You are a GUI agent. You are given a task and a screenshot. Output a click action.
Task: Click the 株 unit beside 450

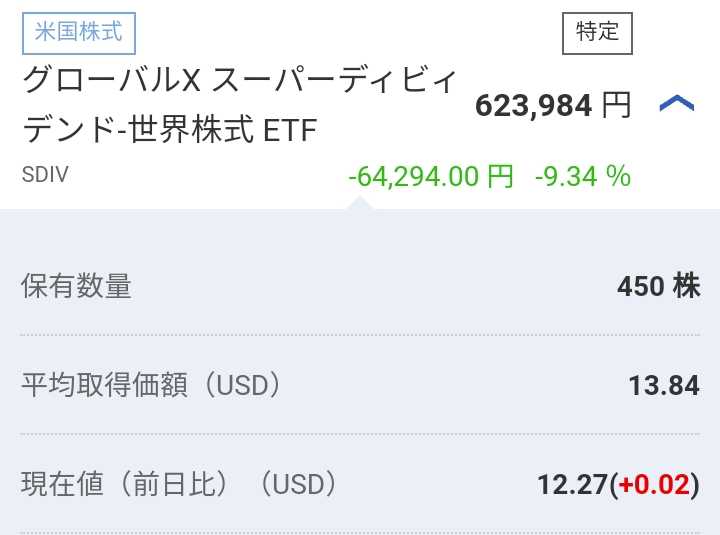(686, 286)
